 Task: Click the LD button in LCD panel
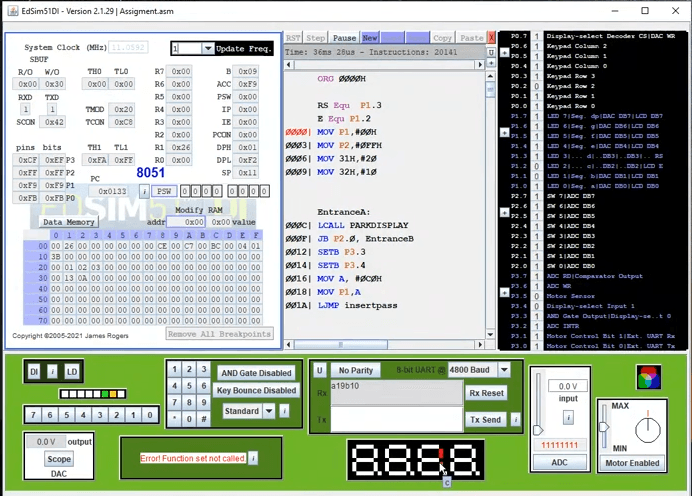pyautogui.click(x=72, y=372)
